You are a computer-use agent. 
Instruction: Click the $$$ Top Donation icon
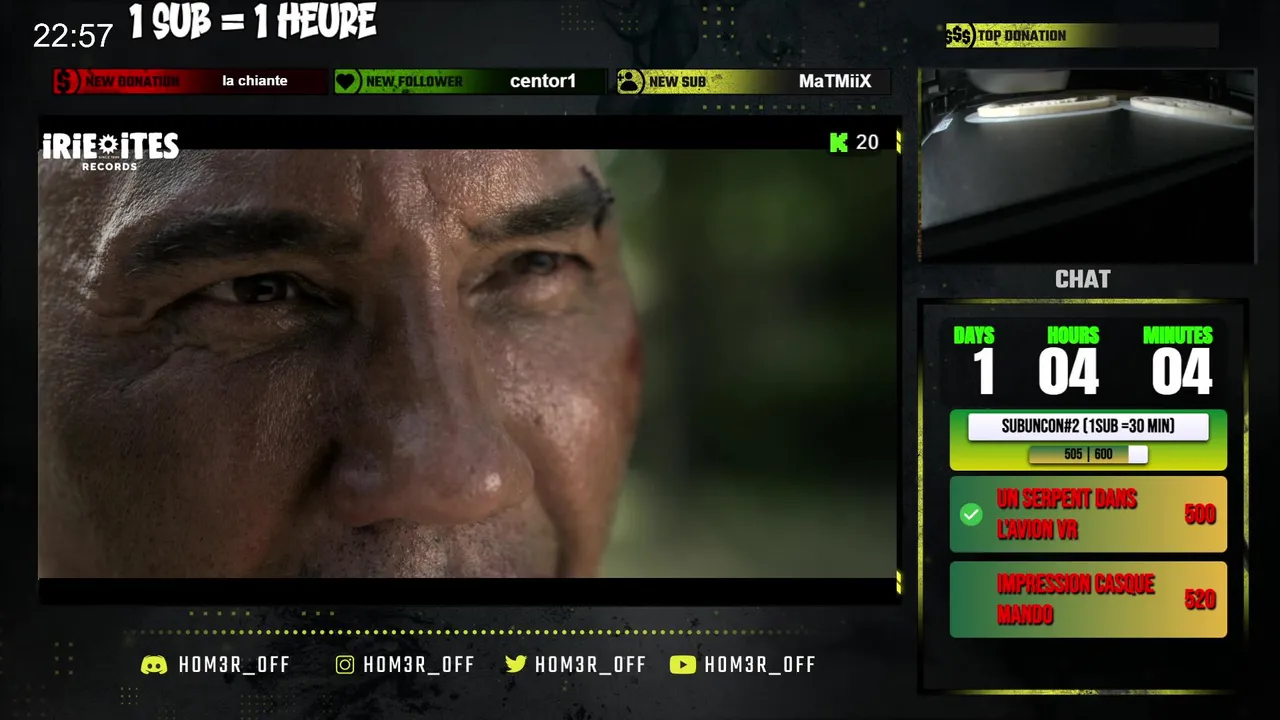(959, 36)
